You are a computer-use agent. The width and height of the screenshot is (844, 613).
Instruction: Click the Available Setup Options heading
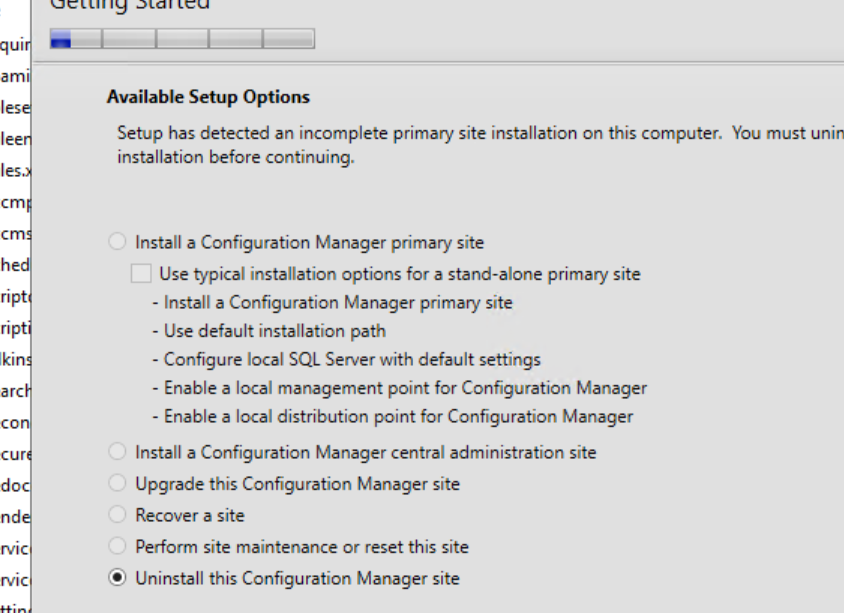(x=208, y=97)
